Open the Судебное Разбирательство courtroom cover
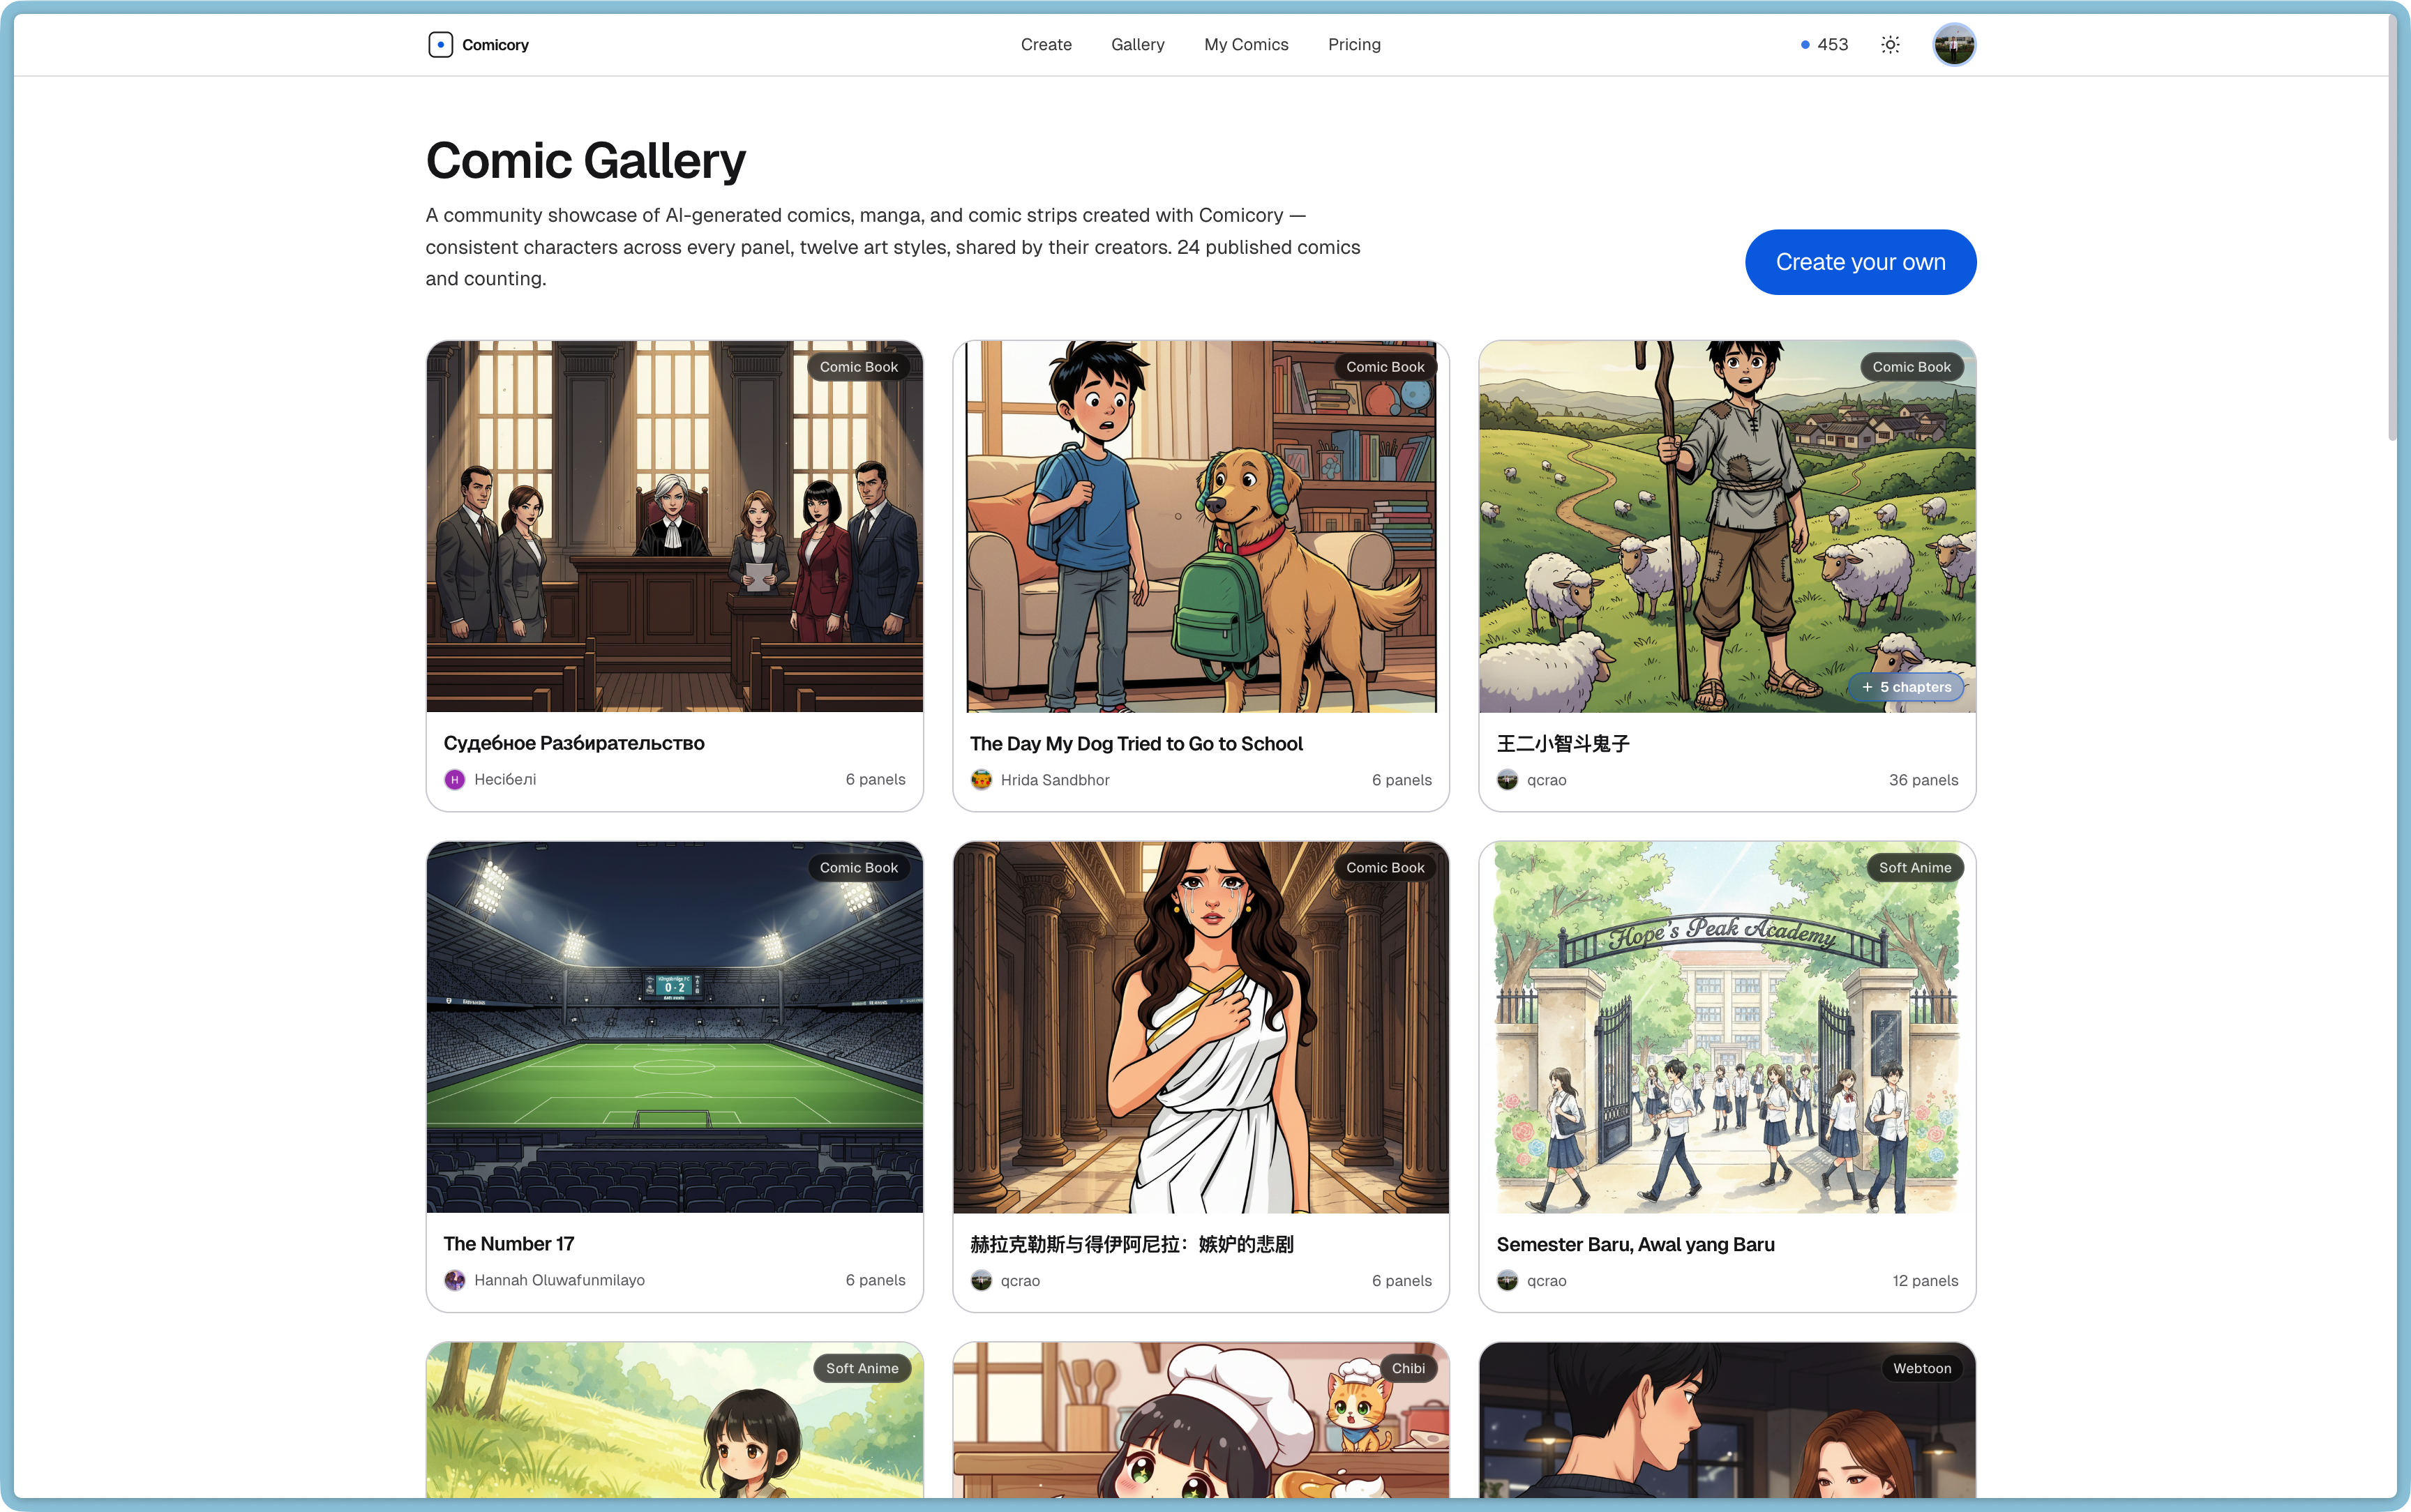This screenshot has height=1512, width=2411. (x=674, y=527)
